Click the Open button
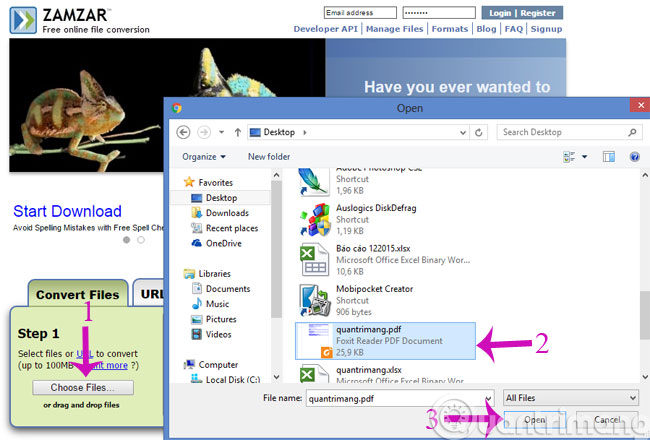 [x=535, y=420]
